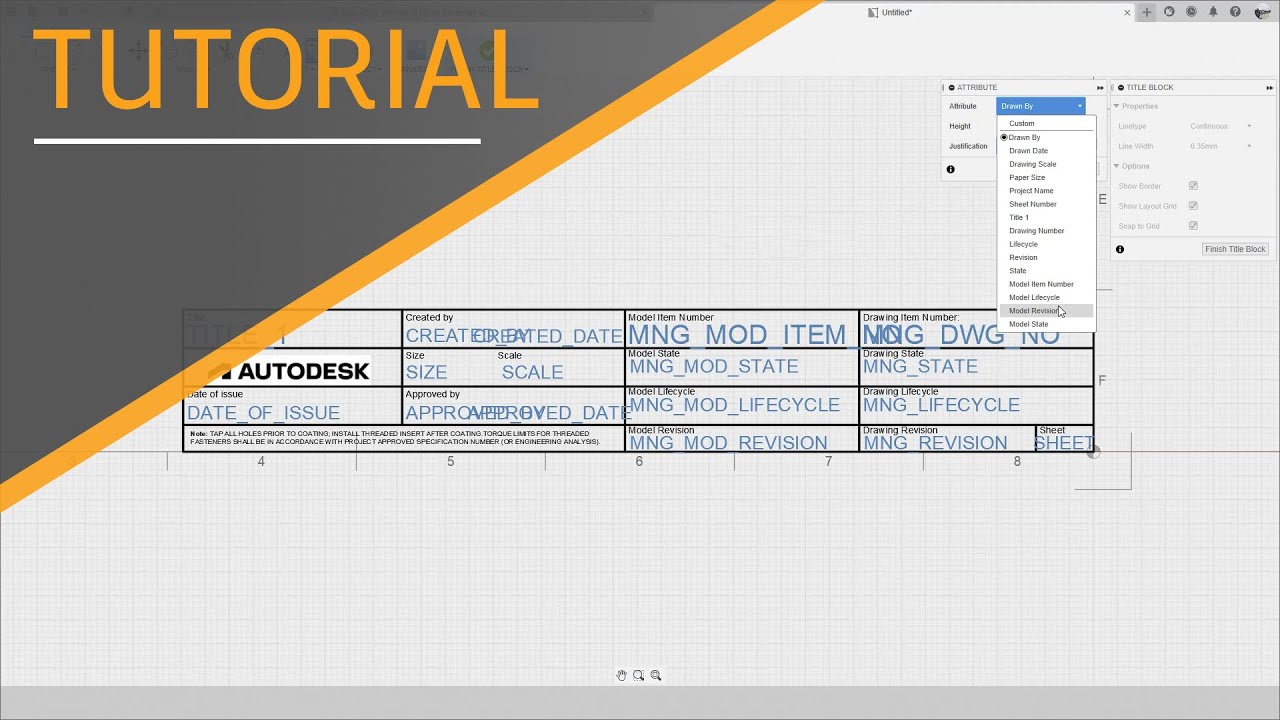
Task: Choose Model Revision from the attribute list
Action: pyautogui.click(x=1046, y=311)
